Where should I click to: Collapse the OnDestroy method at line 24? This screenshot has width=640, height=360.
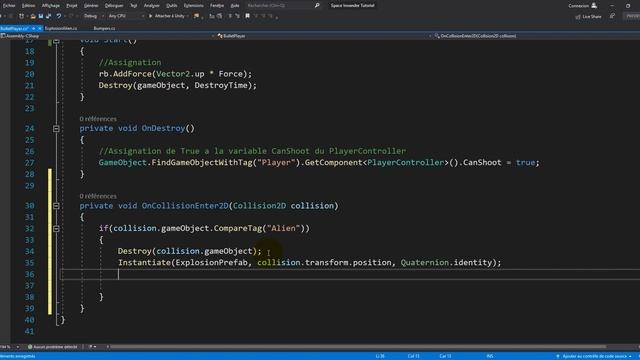click(x=56, y=129)
